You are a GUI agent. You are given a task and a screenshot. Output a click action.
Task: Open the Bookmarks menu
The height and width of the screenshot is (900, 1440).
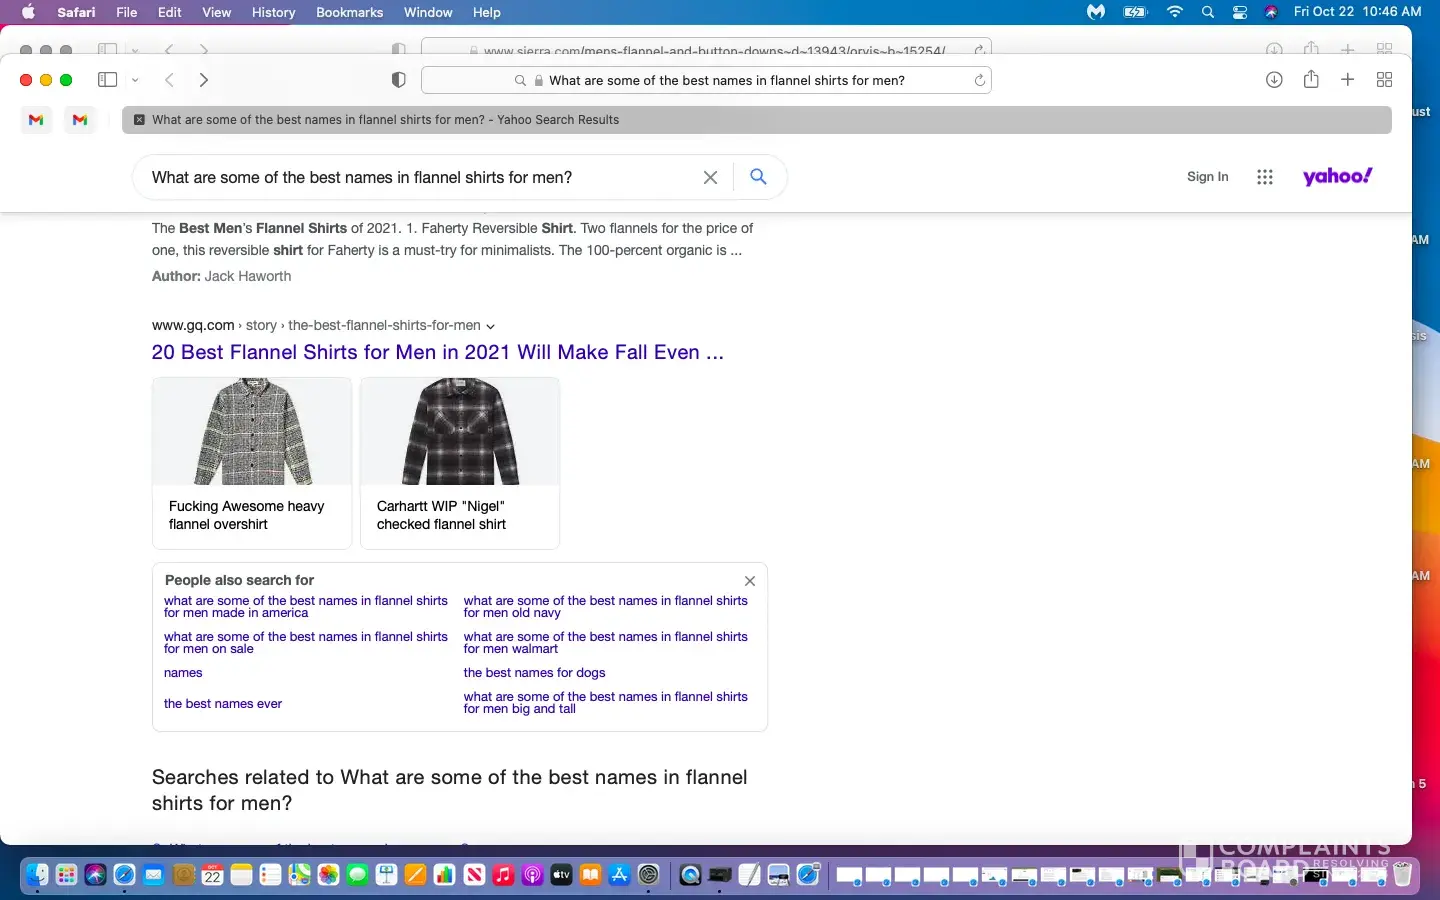349,12
